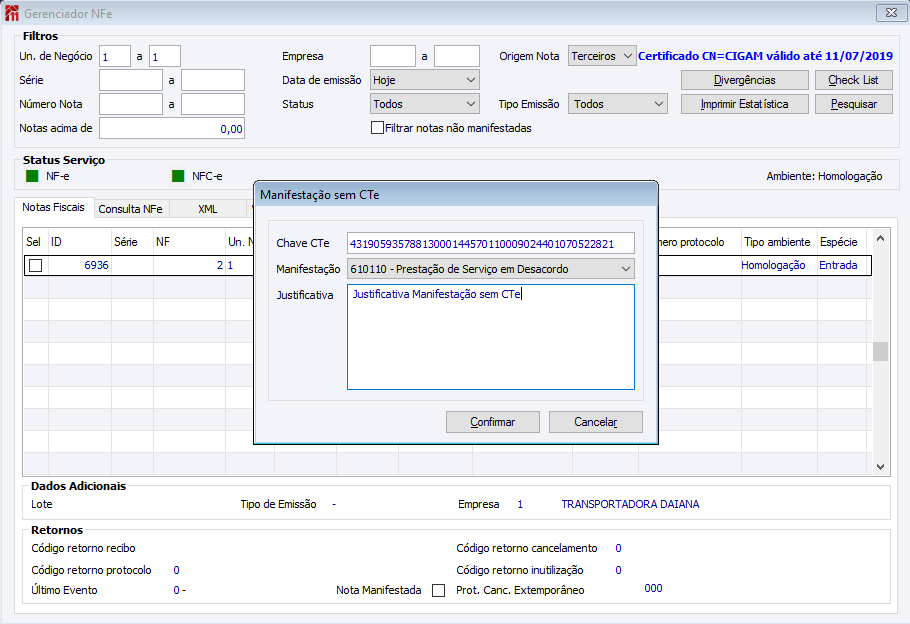Viewport: 910px width, 624px height.
Task: Click the certificate validity text
Action: click(765, 56)
